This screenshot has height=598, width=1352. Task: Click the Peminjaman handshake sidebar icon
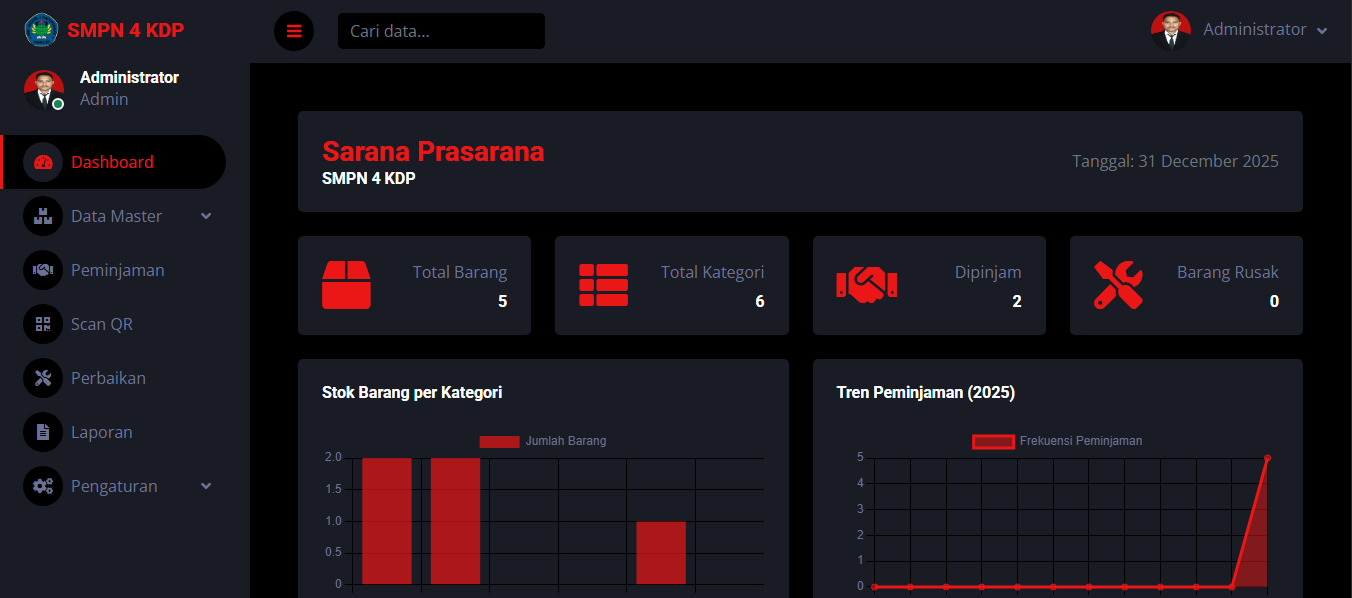pos(43,270)
